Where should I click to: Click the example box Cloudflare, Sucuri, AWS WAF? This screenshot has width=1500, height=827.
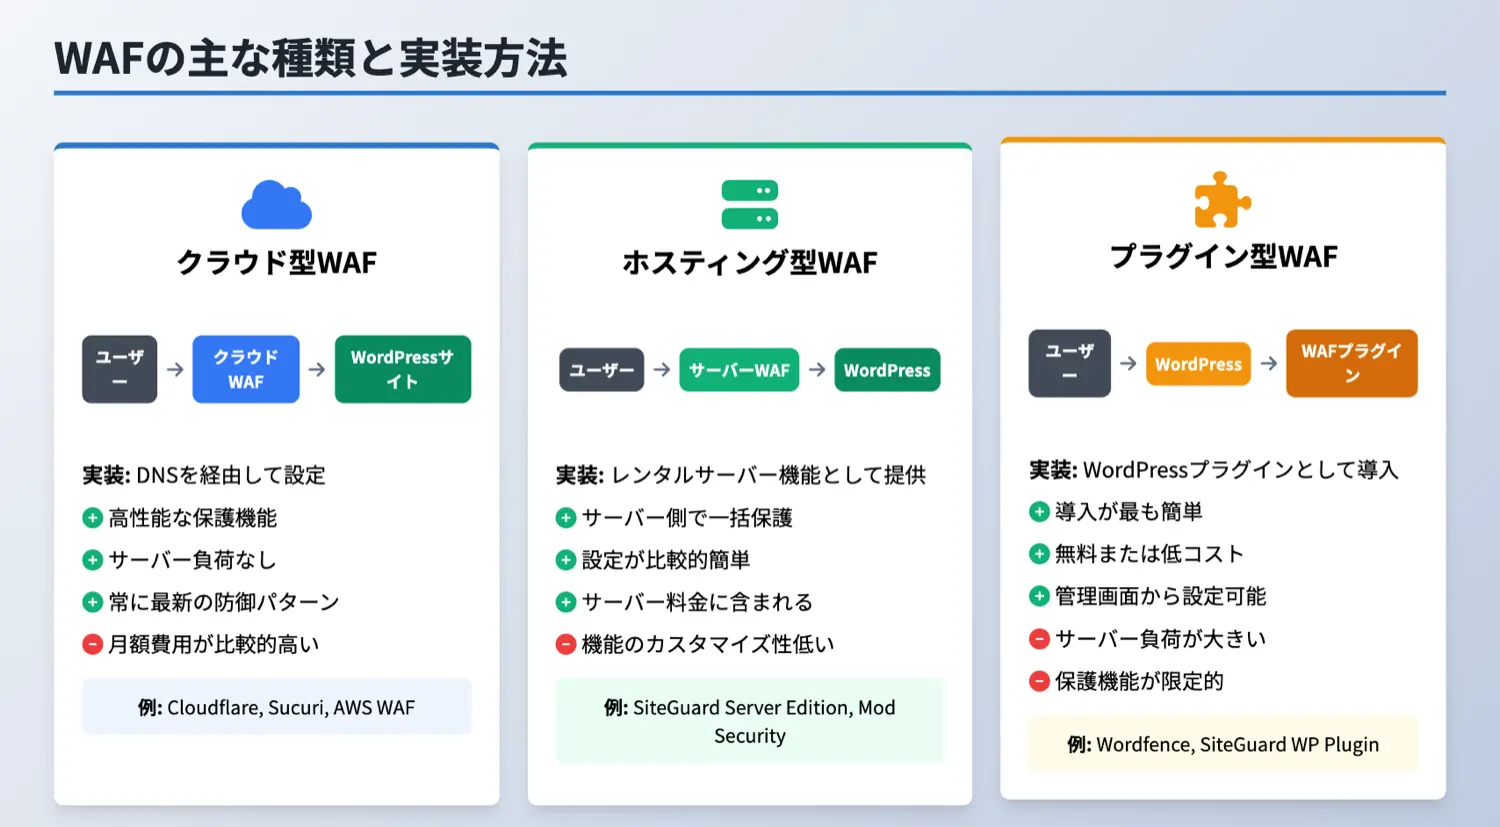(277, 707)
